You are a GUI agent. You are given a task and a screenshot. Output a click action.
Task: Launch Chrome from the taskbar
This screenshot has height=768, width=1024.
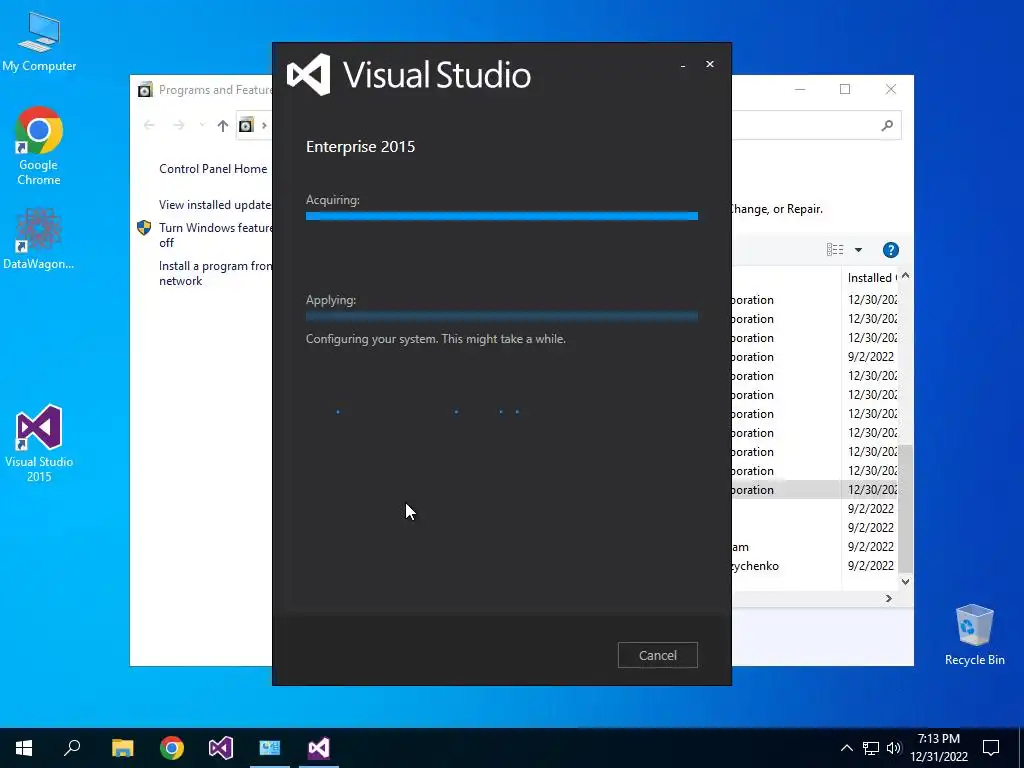point(172,748)
